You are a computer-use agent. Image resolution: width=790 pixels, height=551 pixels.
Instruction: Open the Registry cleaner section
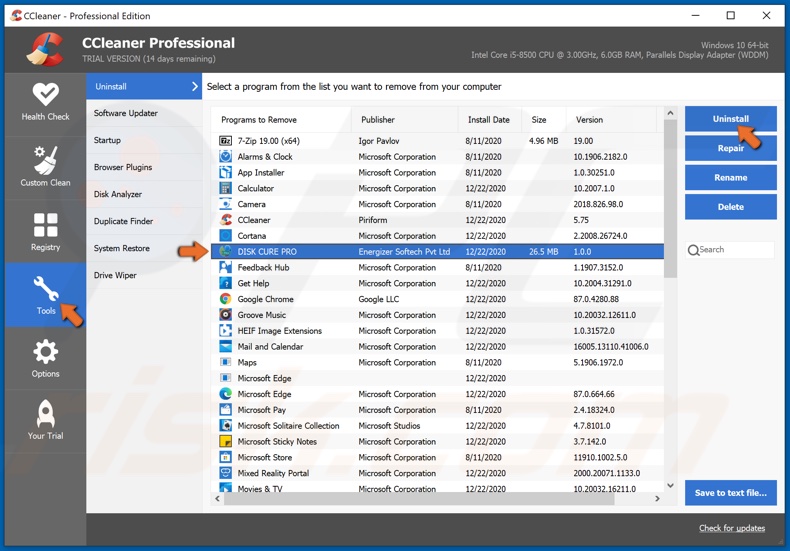(45, 231)
